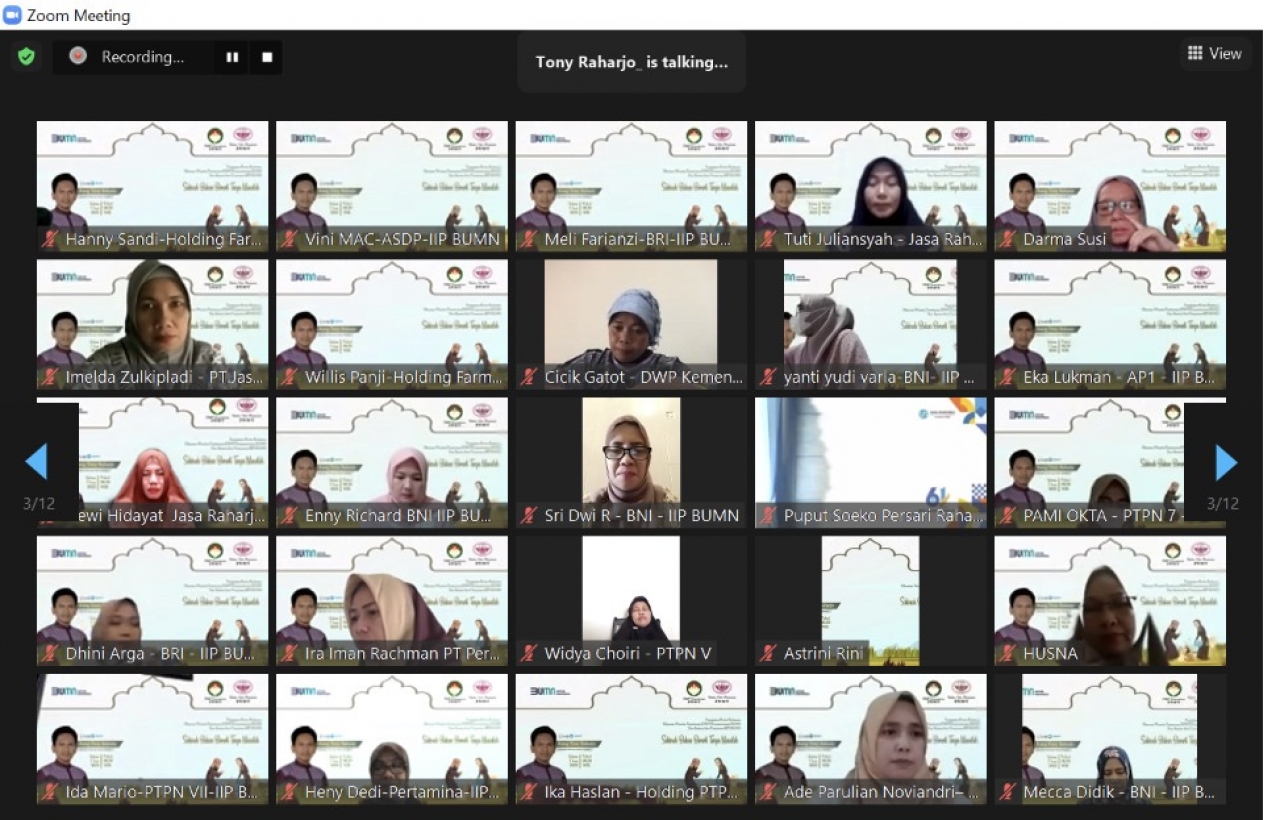The width and height of the screenshot is (1280, 820).
Task: Go to previous gallery page with left arrow
Action: (x=37, y=462)
